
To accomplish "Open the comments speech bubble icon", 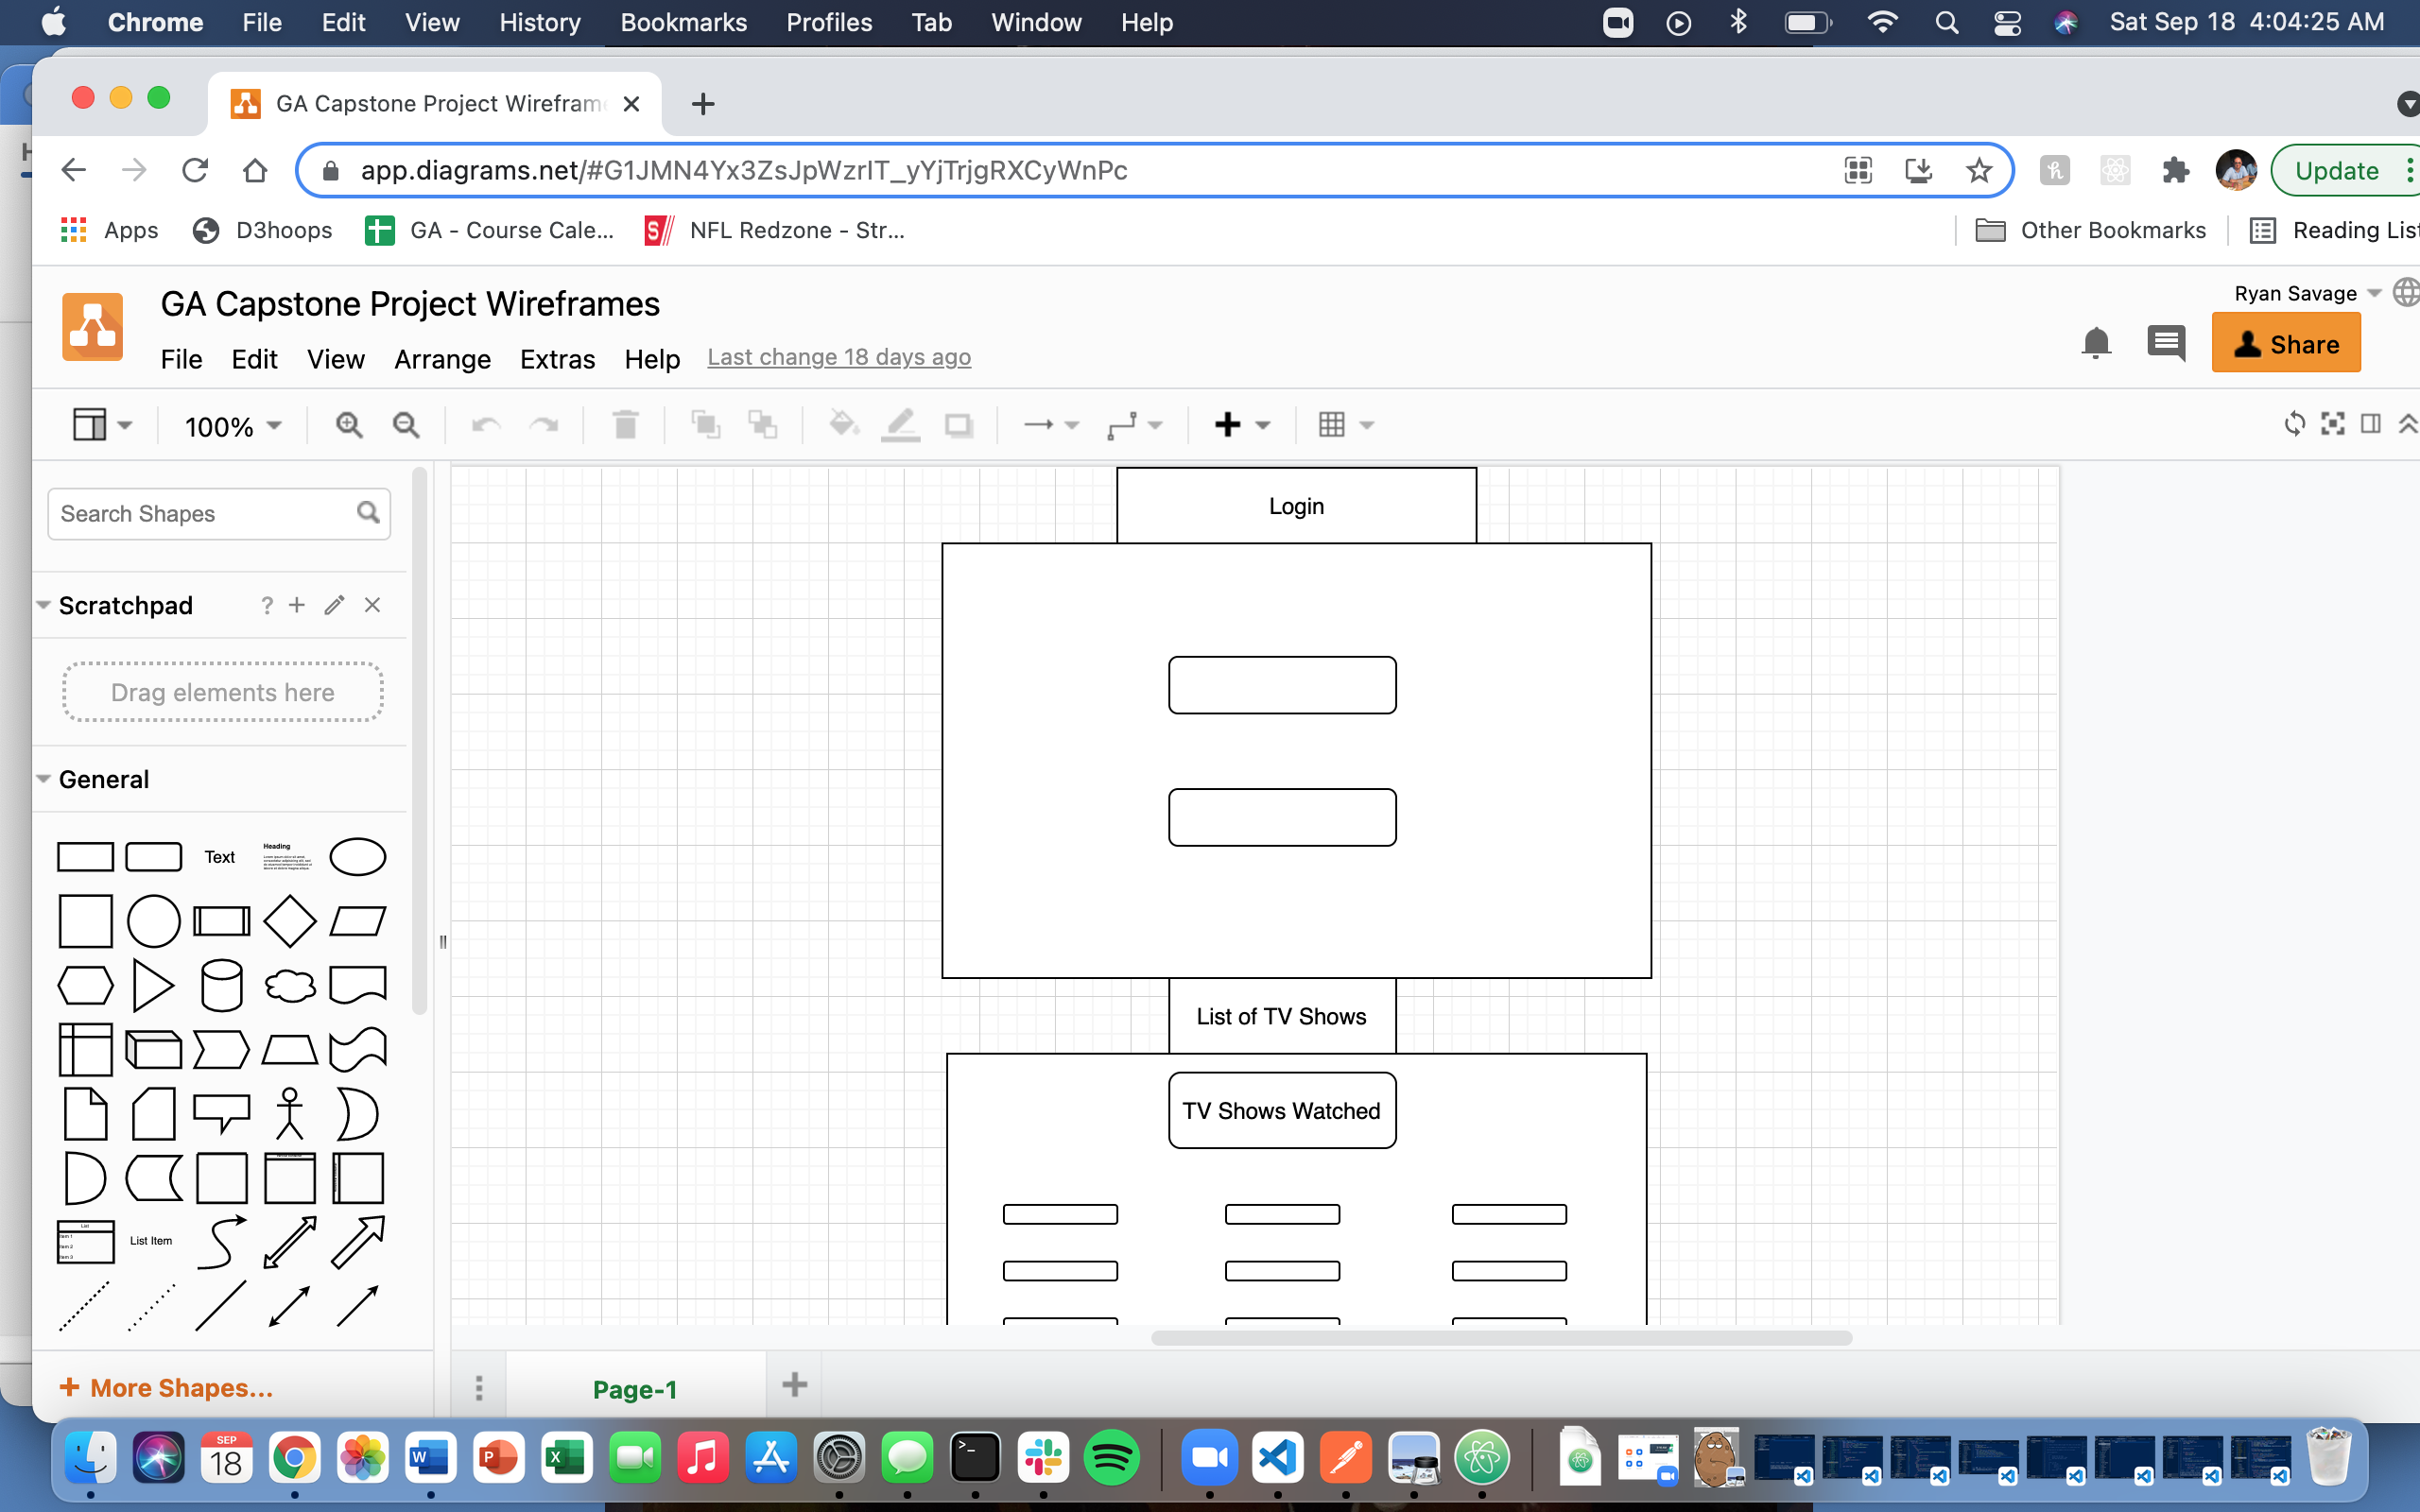I will 2165,344.
